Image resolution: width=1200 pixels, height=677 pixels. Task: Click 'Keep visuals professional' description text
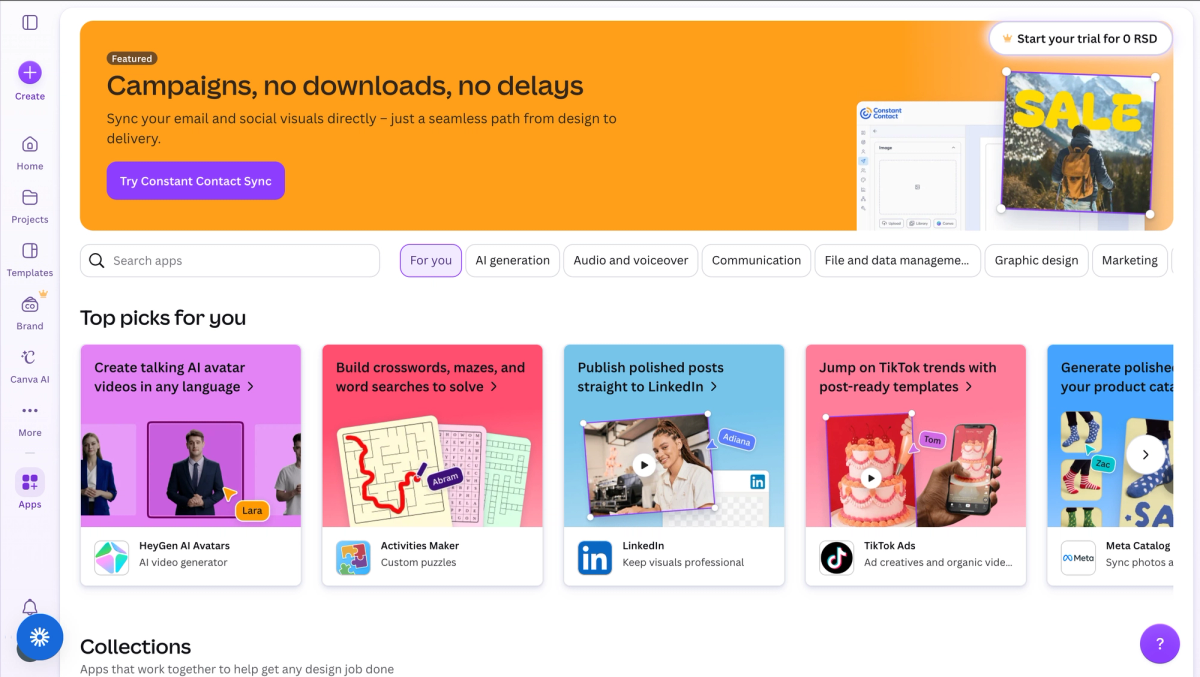[x=683, y=563]
